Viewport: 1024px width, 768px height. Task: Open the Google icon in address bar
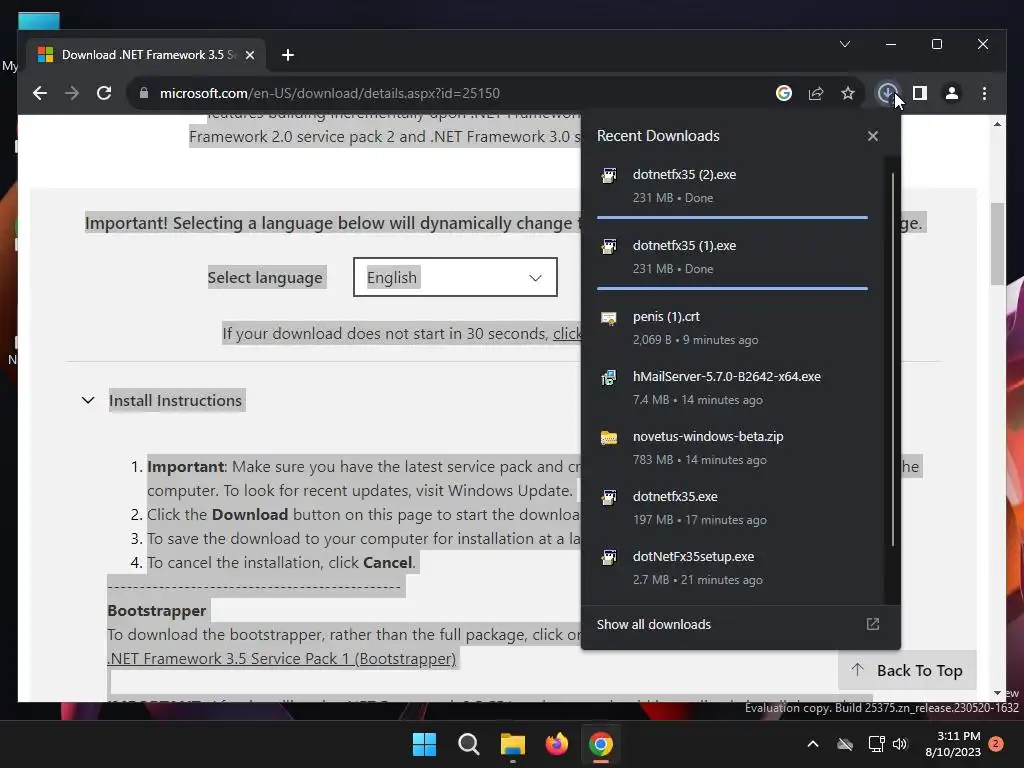click(784, 93)
